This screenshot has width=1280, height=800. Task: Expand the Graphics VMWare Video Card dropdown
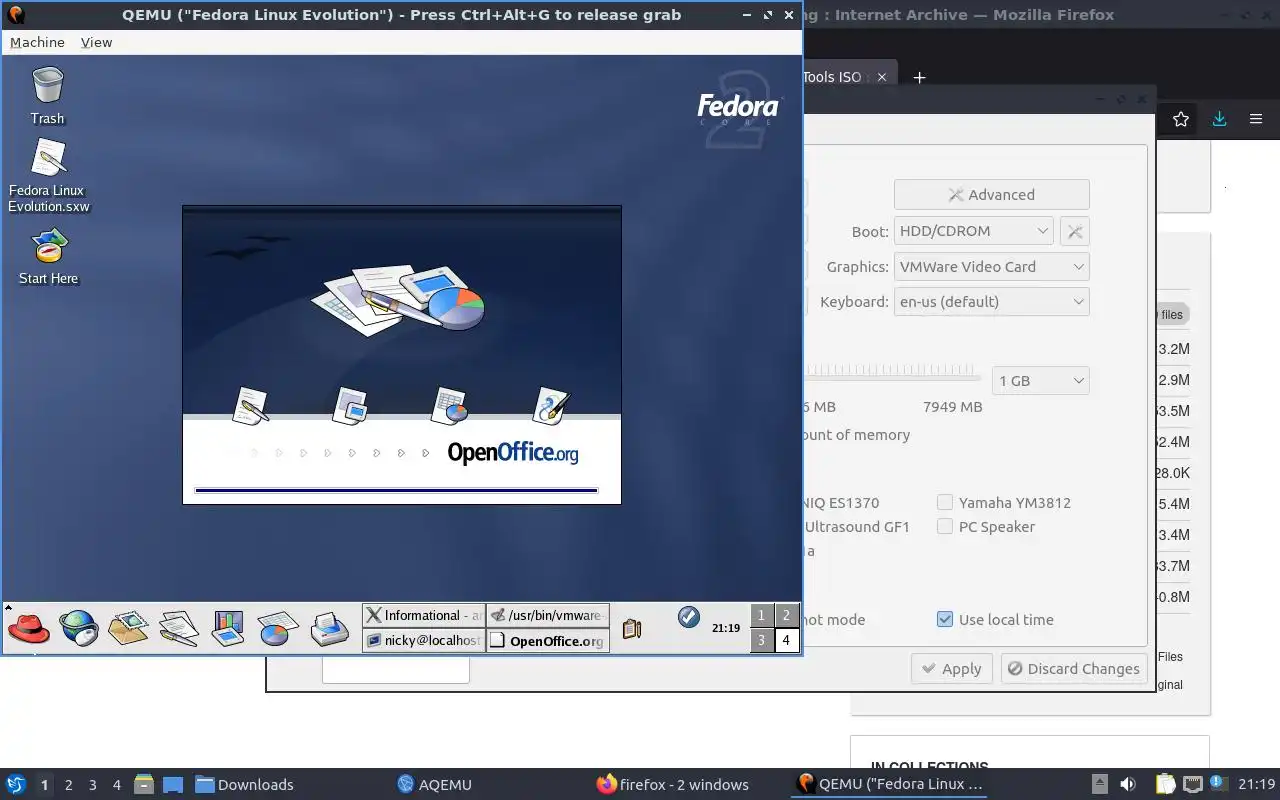[x=991, y=267]
